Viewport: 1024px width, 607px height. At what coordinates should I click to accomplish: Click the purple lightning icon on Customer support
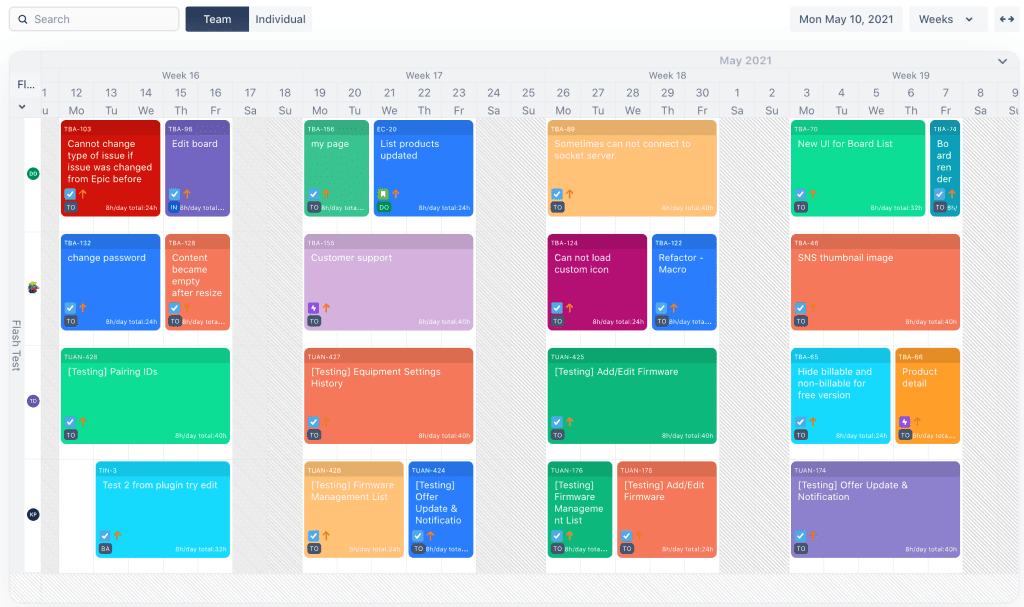click(314, 308)
